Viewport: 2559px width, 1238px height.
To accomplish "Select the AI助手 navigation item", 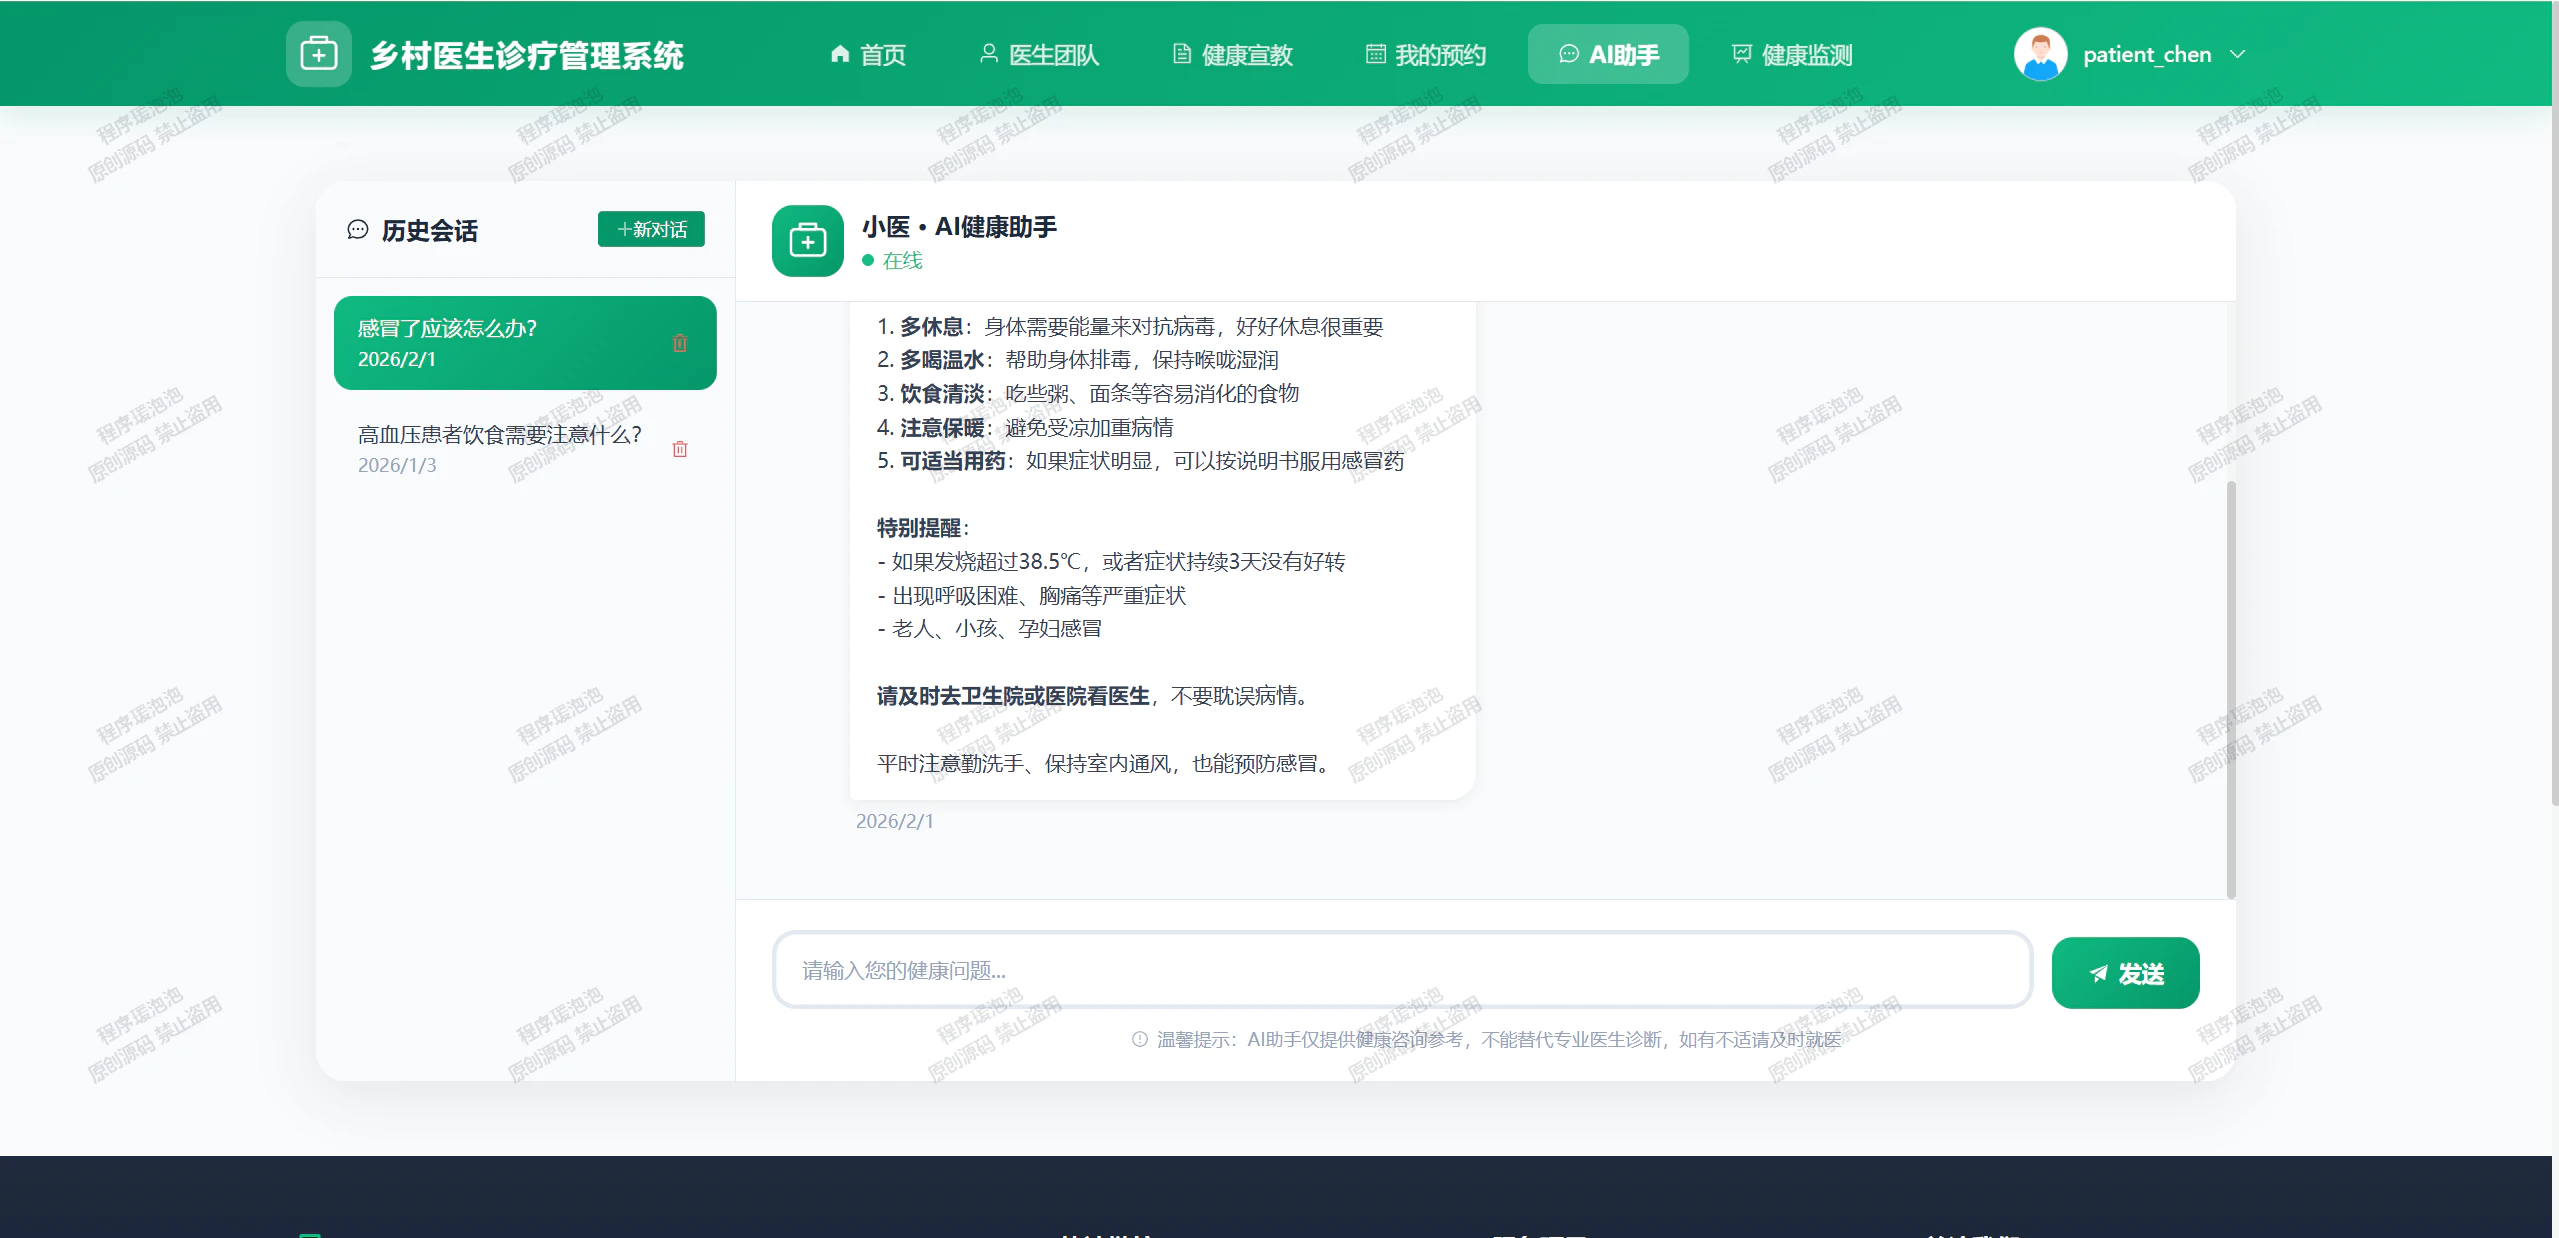I will [1608, 55].
